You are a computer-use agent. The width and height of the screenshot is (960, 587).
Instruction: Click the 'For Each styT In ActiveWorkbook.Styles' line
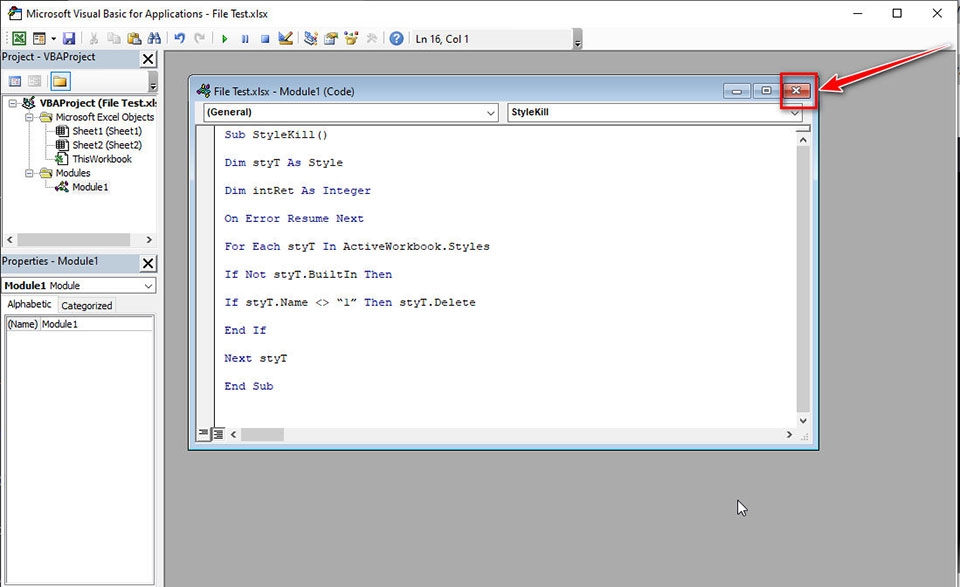click(357, 247)
